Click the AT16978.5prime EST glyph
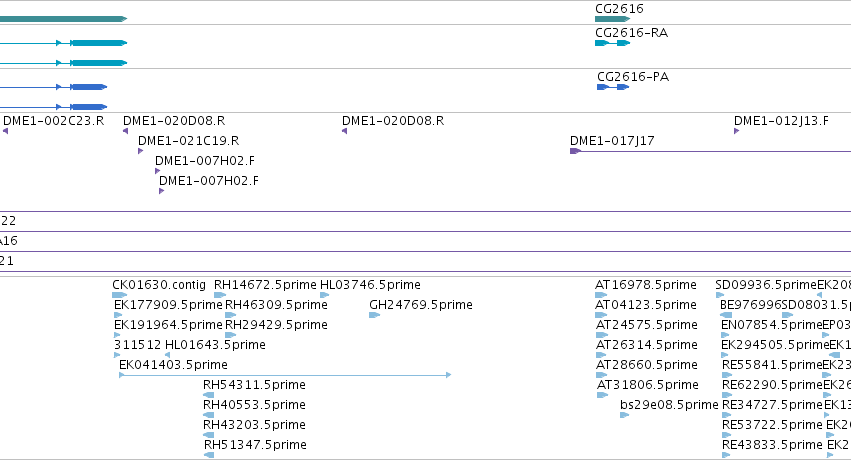The width and height of the screenshot is (851, 460). [x=601, y=295]
